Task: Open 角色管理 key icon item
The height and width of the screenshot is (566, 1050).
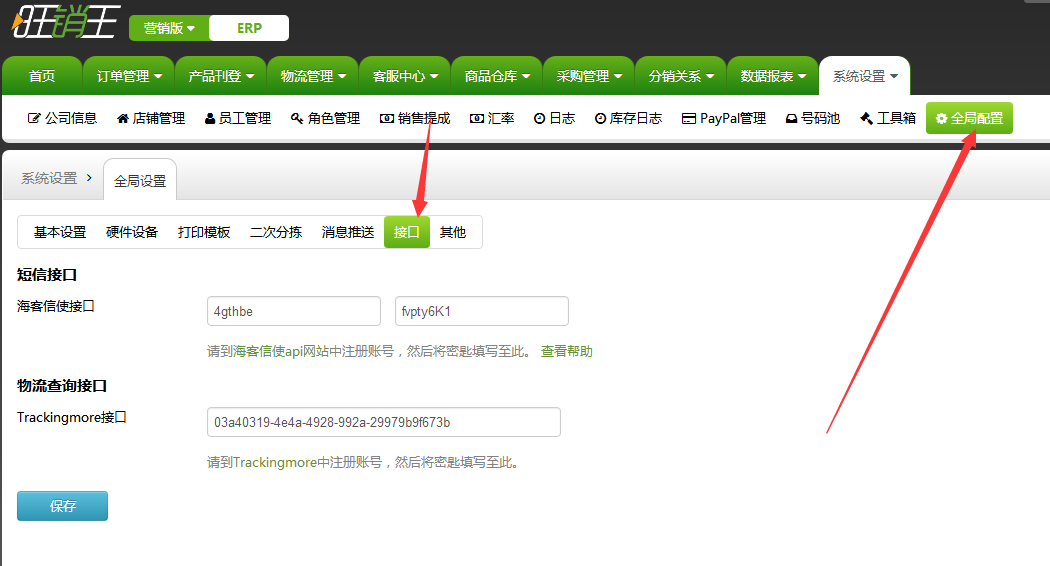Action: pos(325,119)
